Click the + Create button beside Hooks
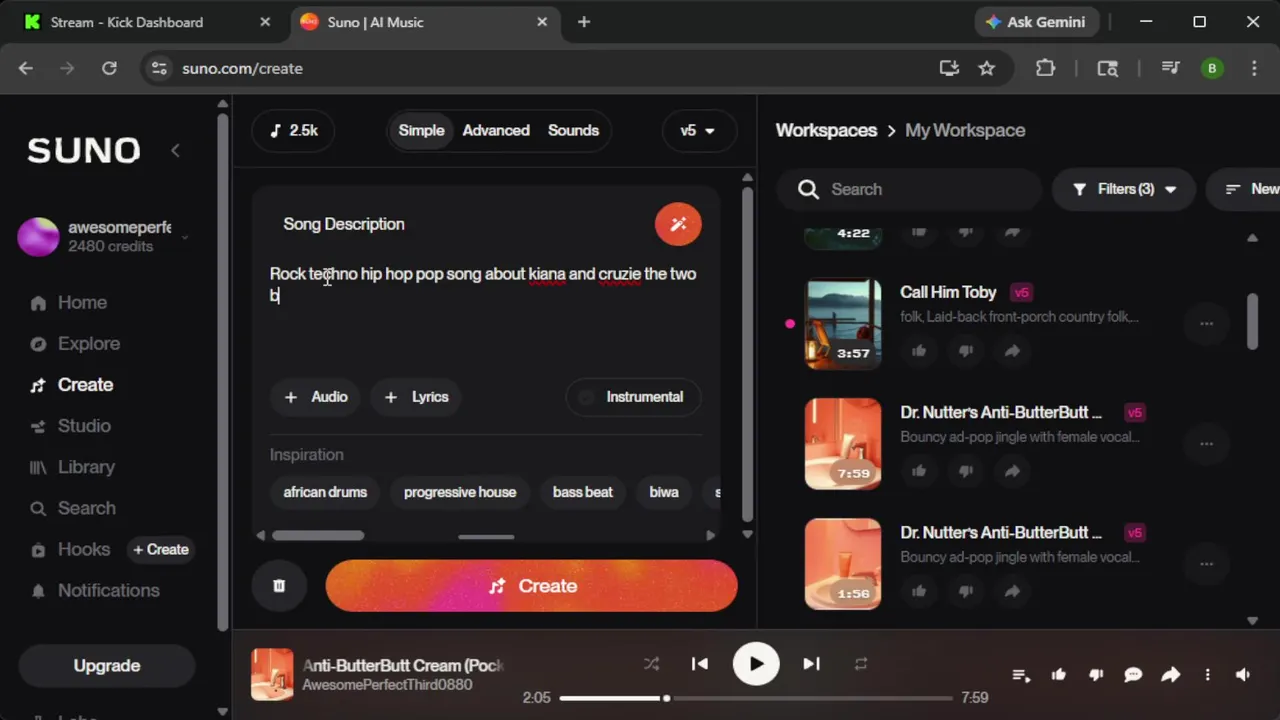 (x=161, y=549)
